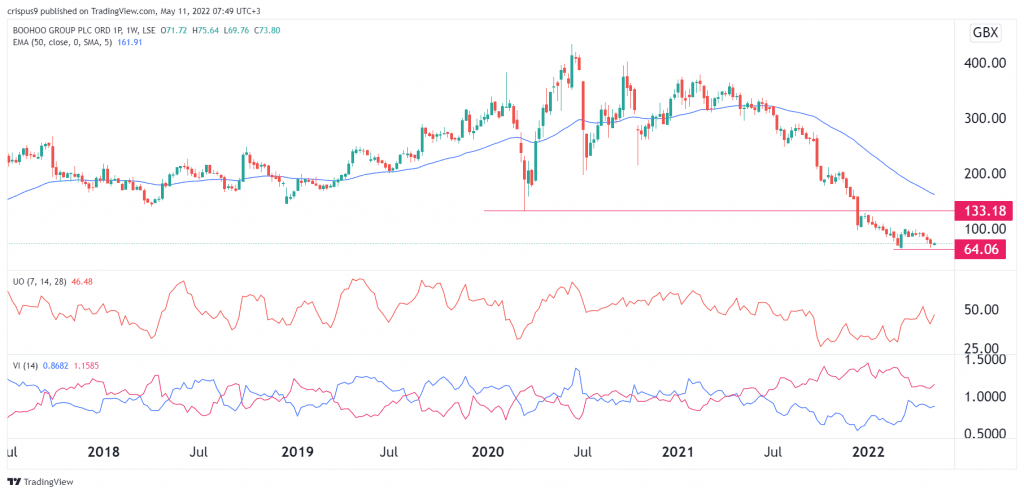Click the short support line at 64.06
The image size is (1024, 494).
[x=924, y=250]
